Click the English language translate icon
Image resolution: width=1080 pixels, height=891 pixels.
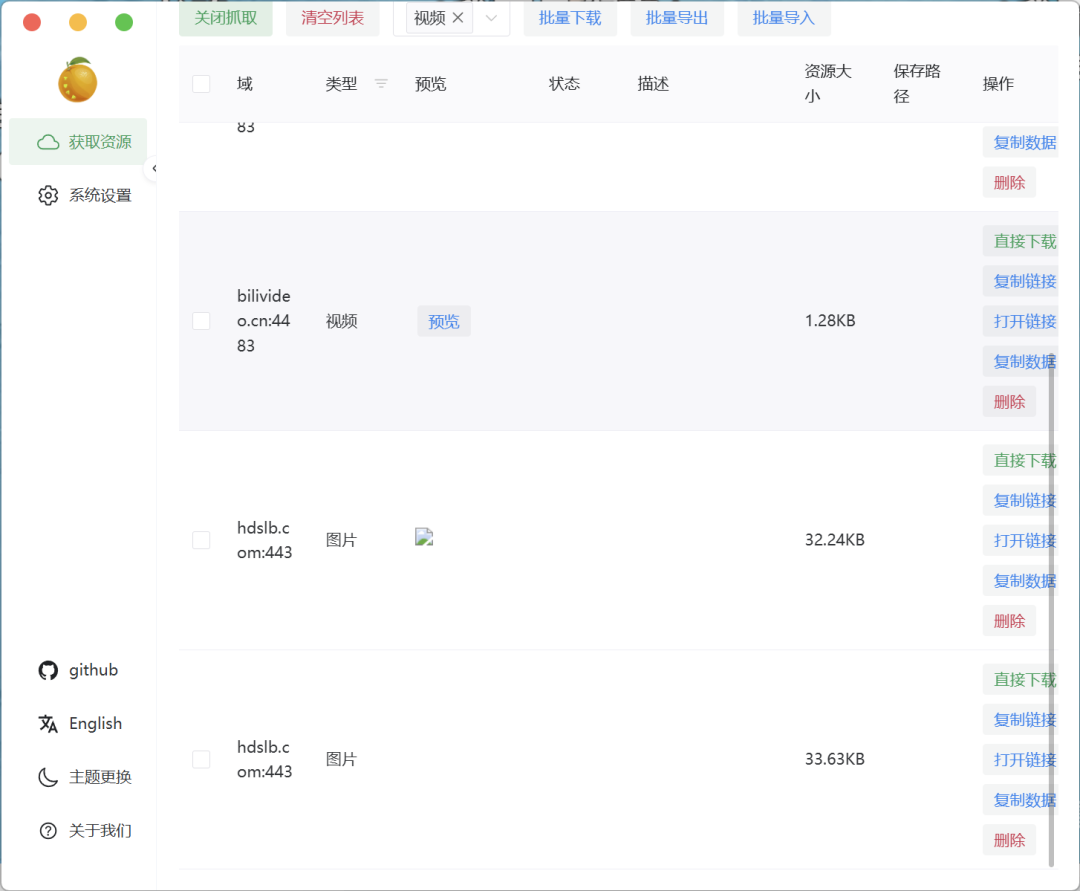[48, 724]
